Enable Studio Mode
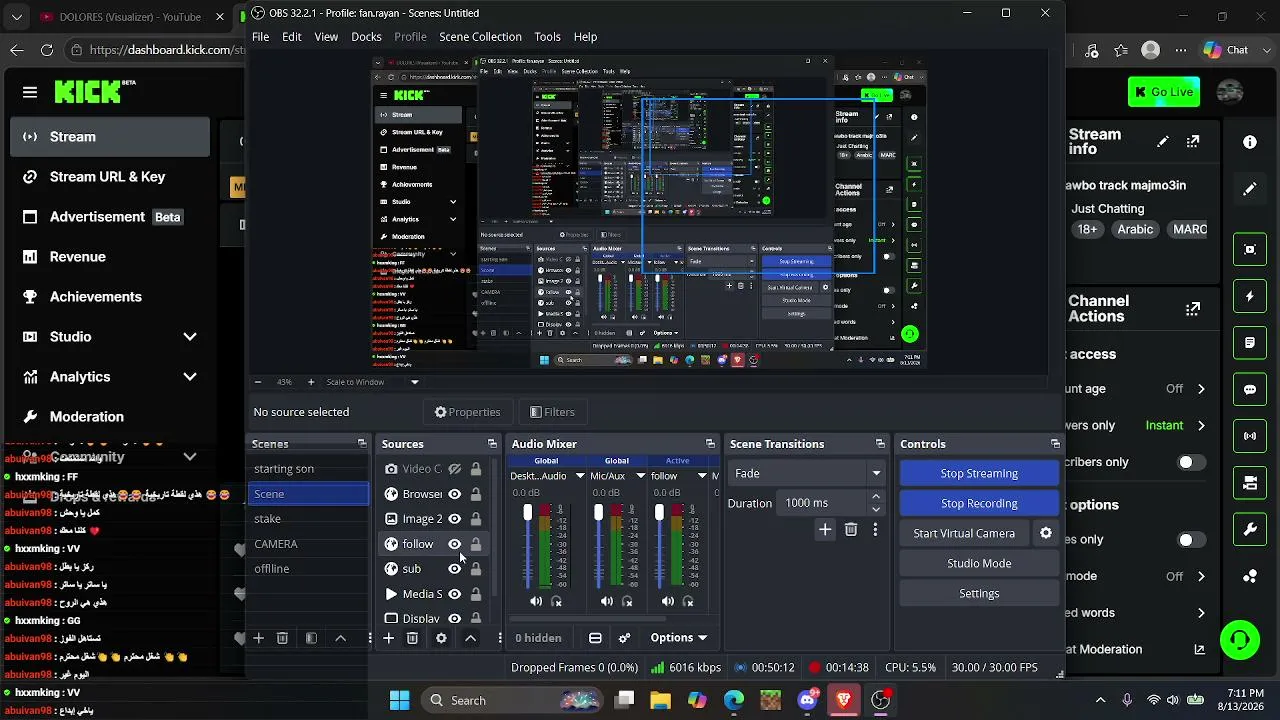The width and height of the screenshot is (1280, 720). point(979,563)
